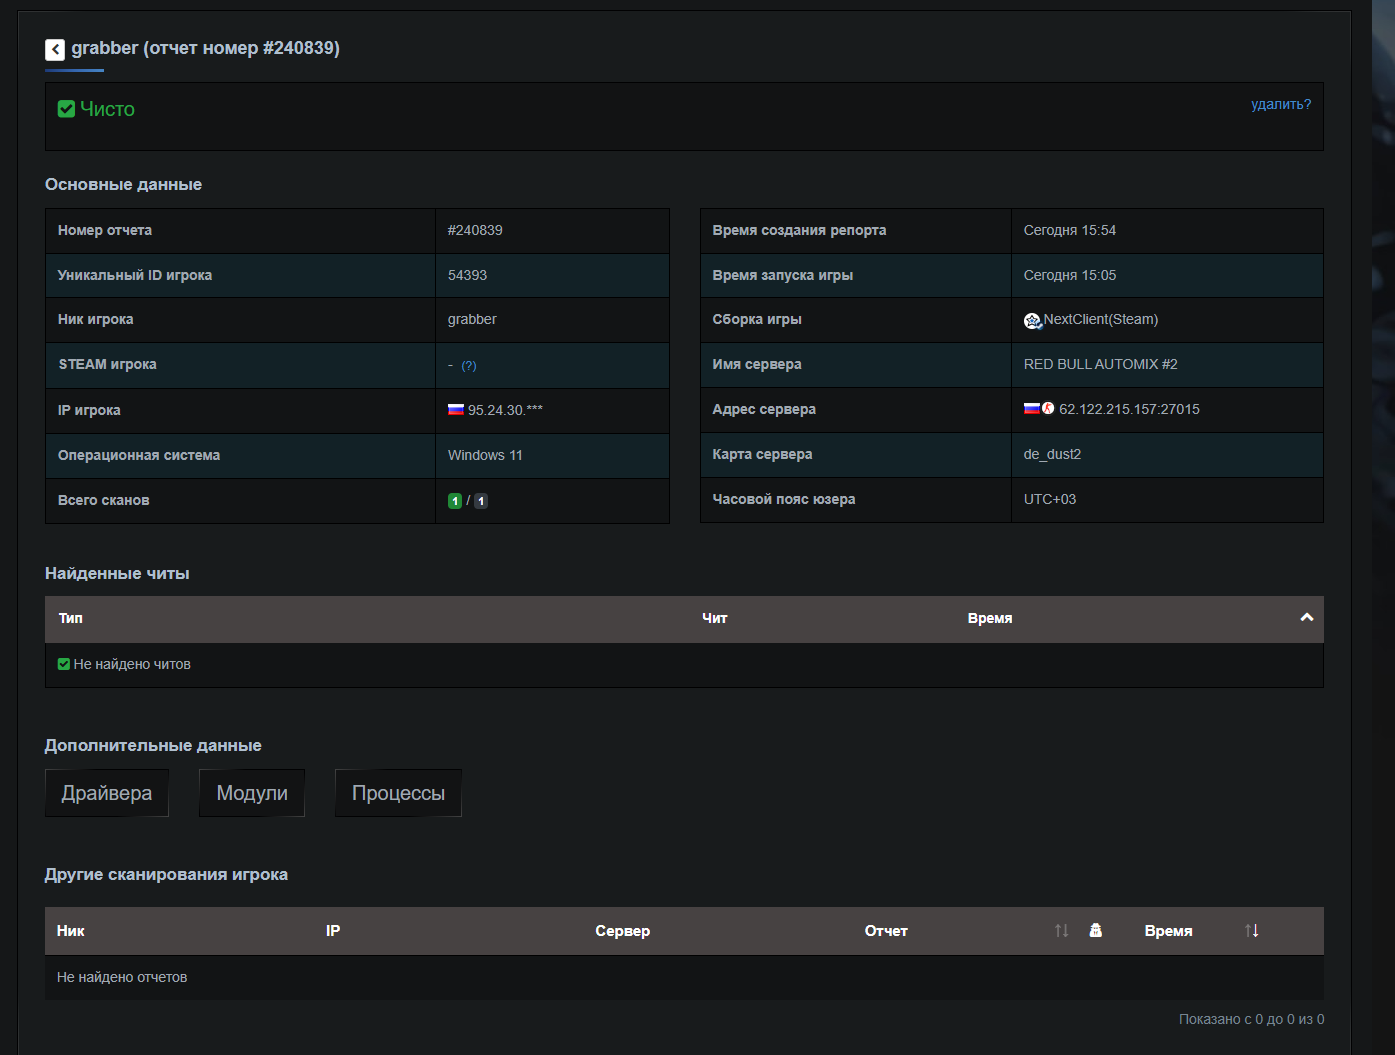This screenshot has height=1055, width=1395.
Task: Sort reports by Отчет column arrows
Action: [1061, 931]
